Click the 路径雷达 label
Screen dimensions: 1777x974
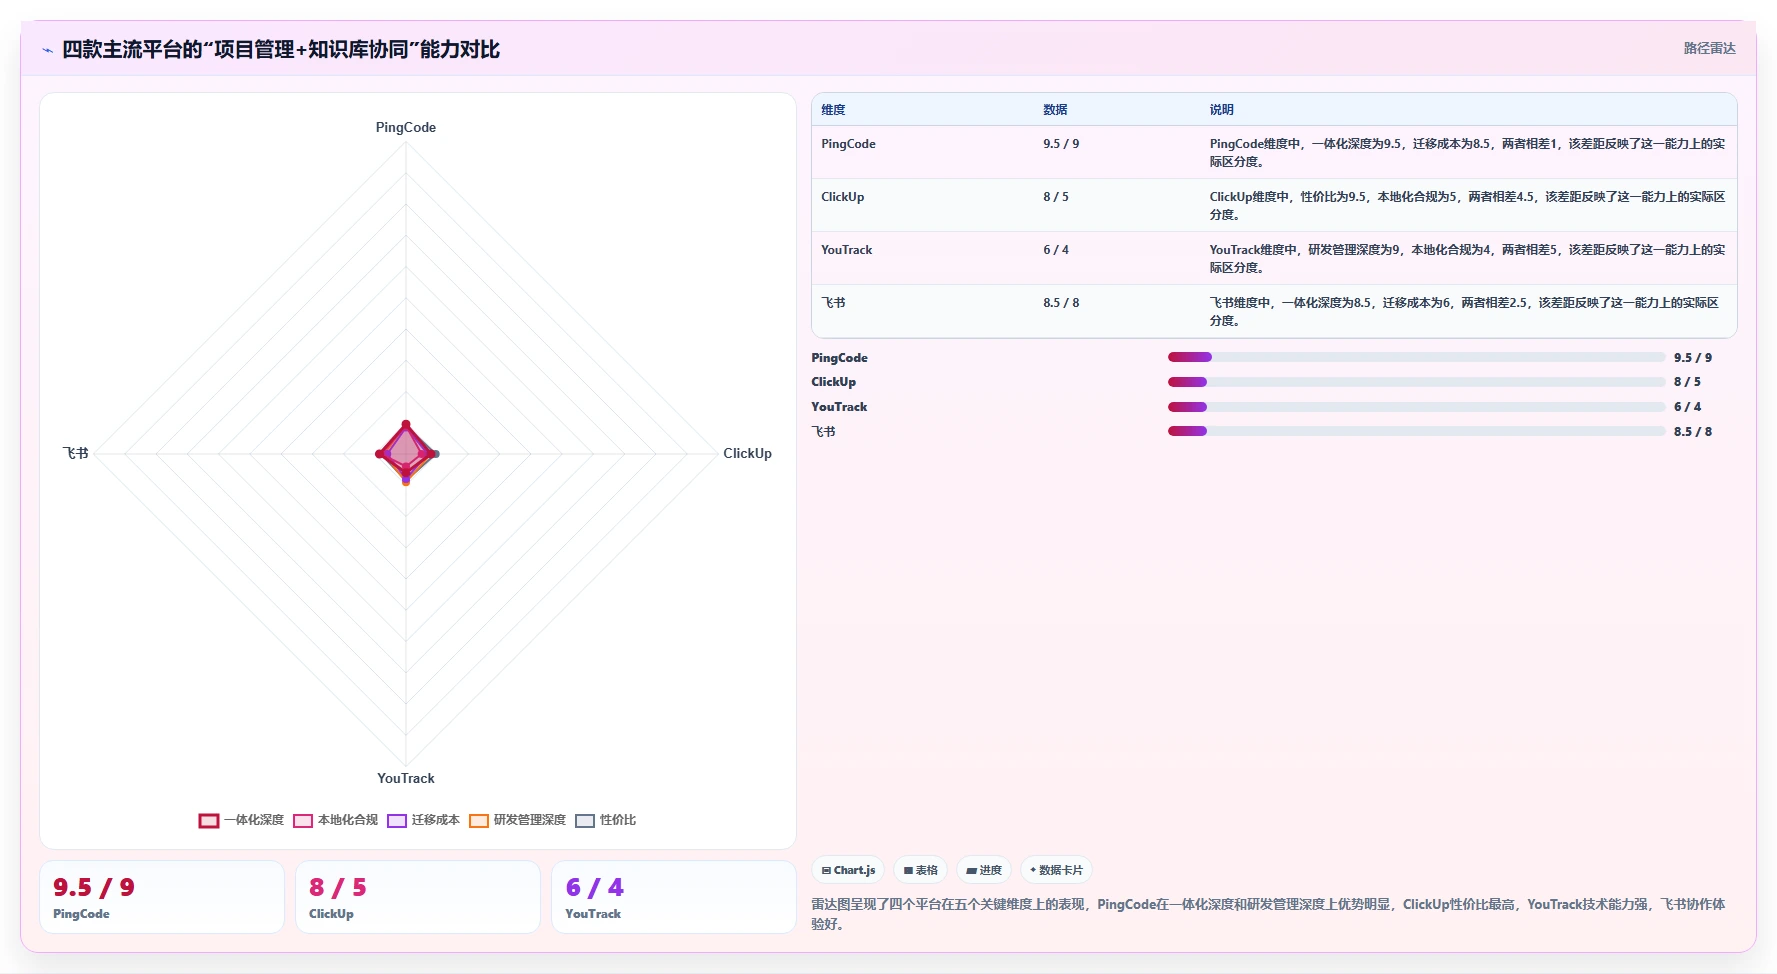click(1709, 48)
